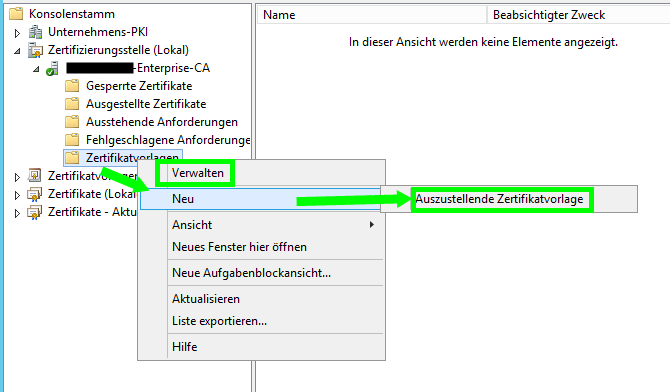This screenshot has width=670, height=392.
Task: Sort by the Name column header
Action: click(x=372, y=15)
